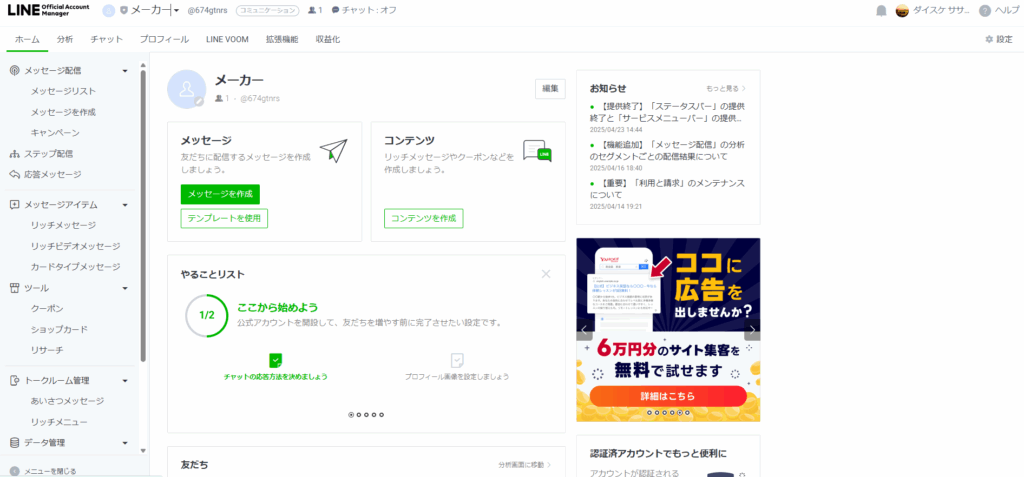This screenshot has width=1024, height=477.
Task: Show previous ad banner with left arrow
Action: (584, 329)
